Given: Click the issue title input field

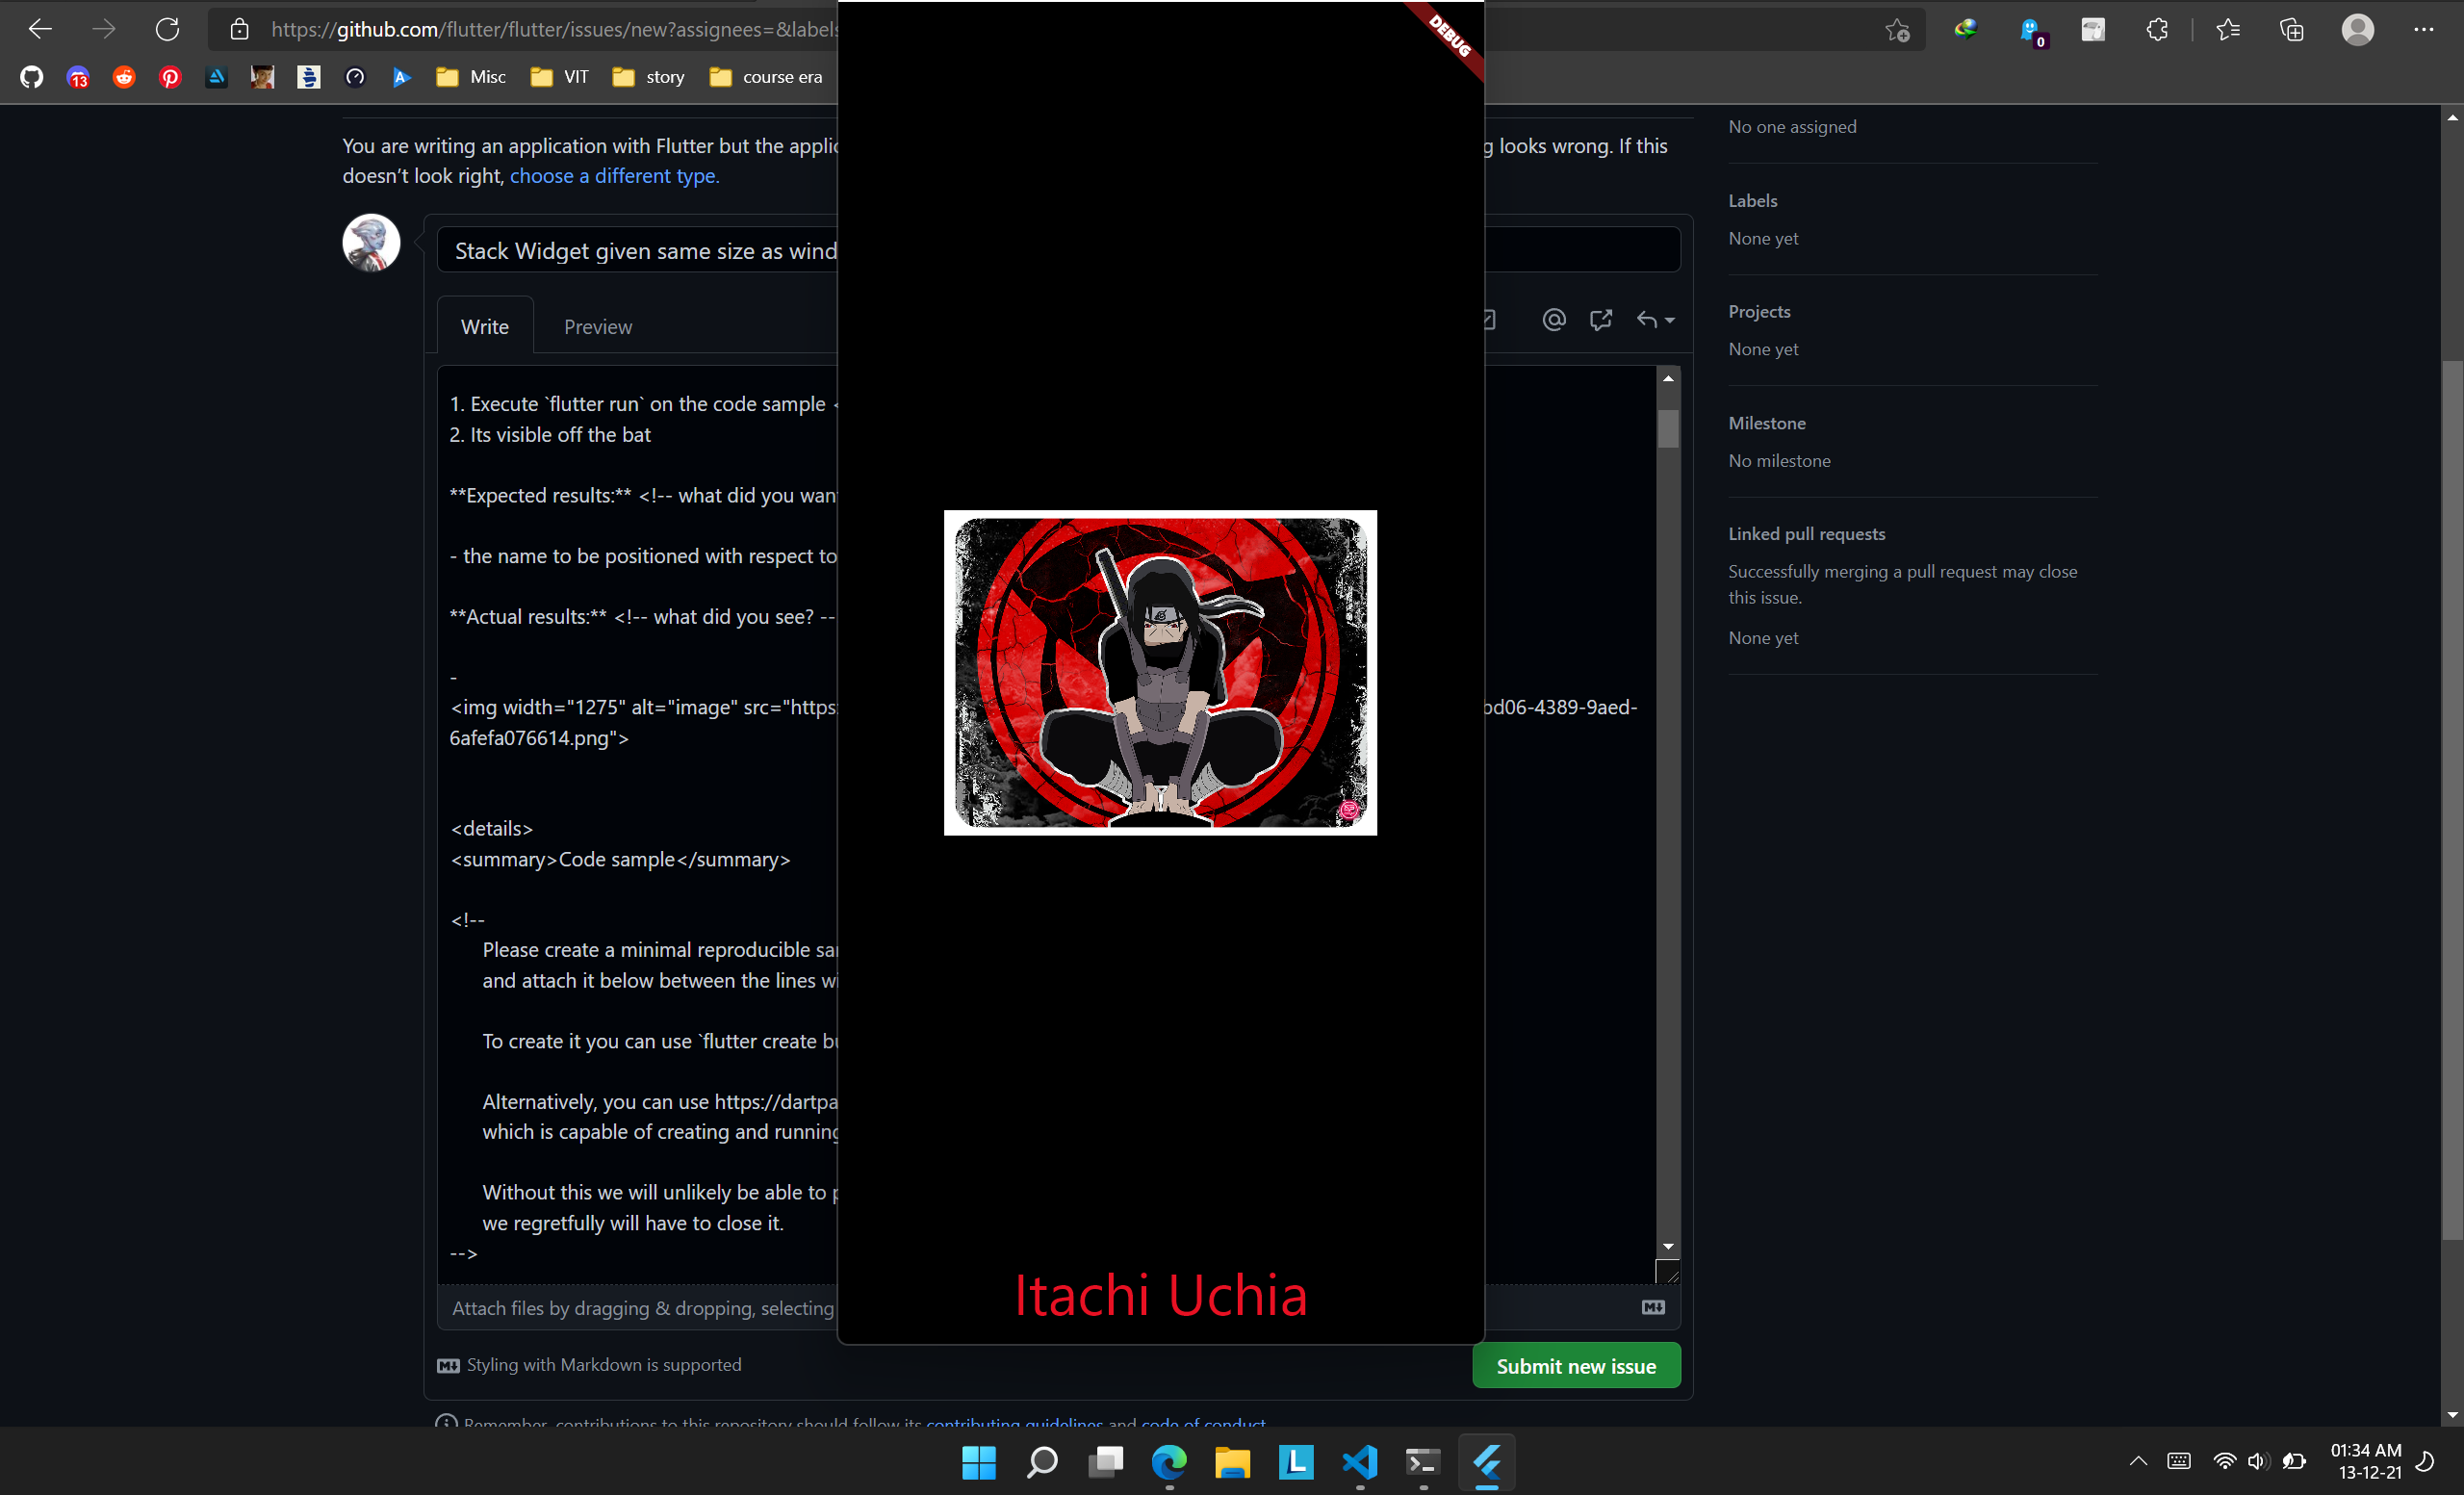Looking at the screenshot, I should tap(1059, 250).
